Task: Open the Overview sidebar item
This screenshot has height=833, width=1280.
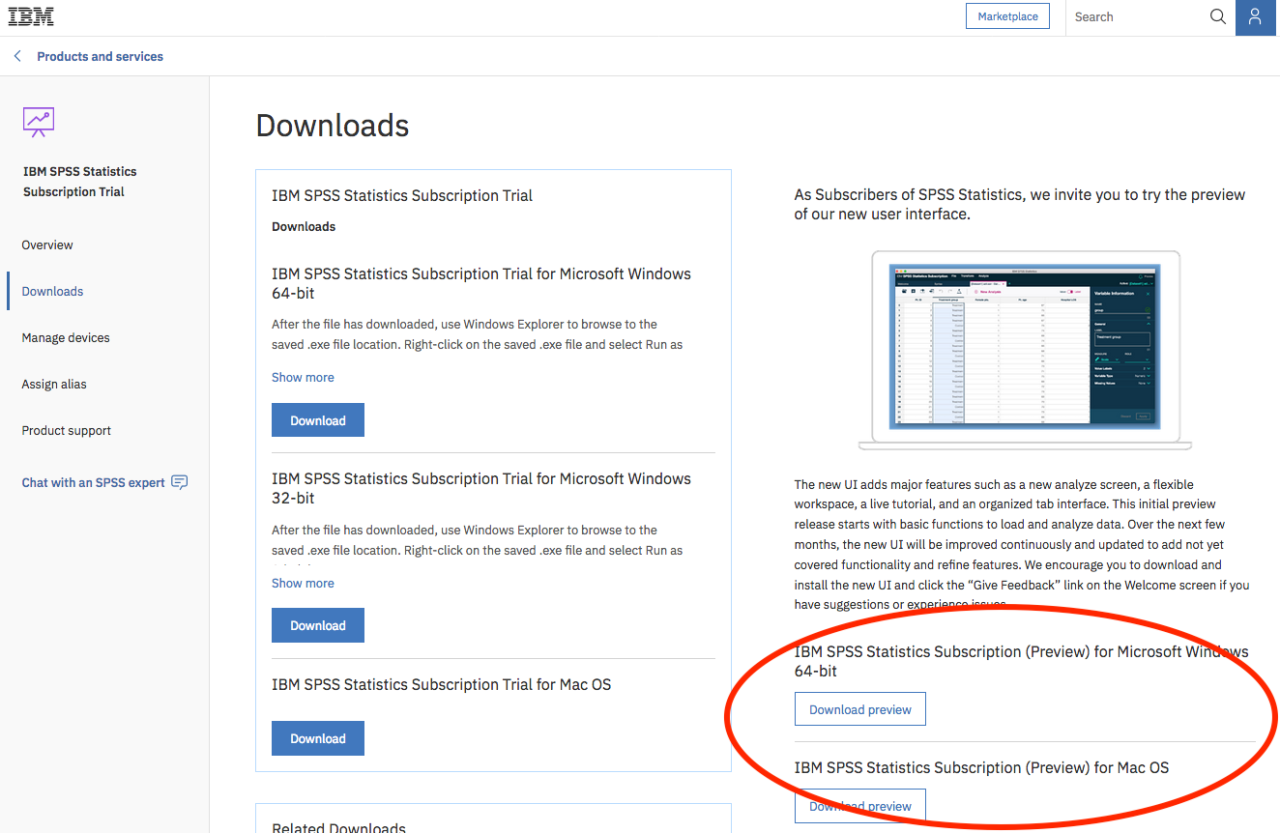Action: (x=47, y=245)
